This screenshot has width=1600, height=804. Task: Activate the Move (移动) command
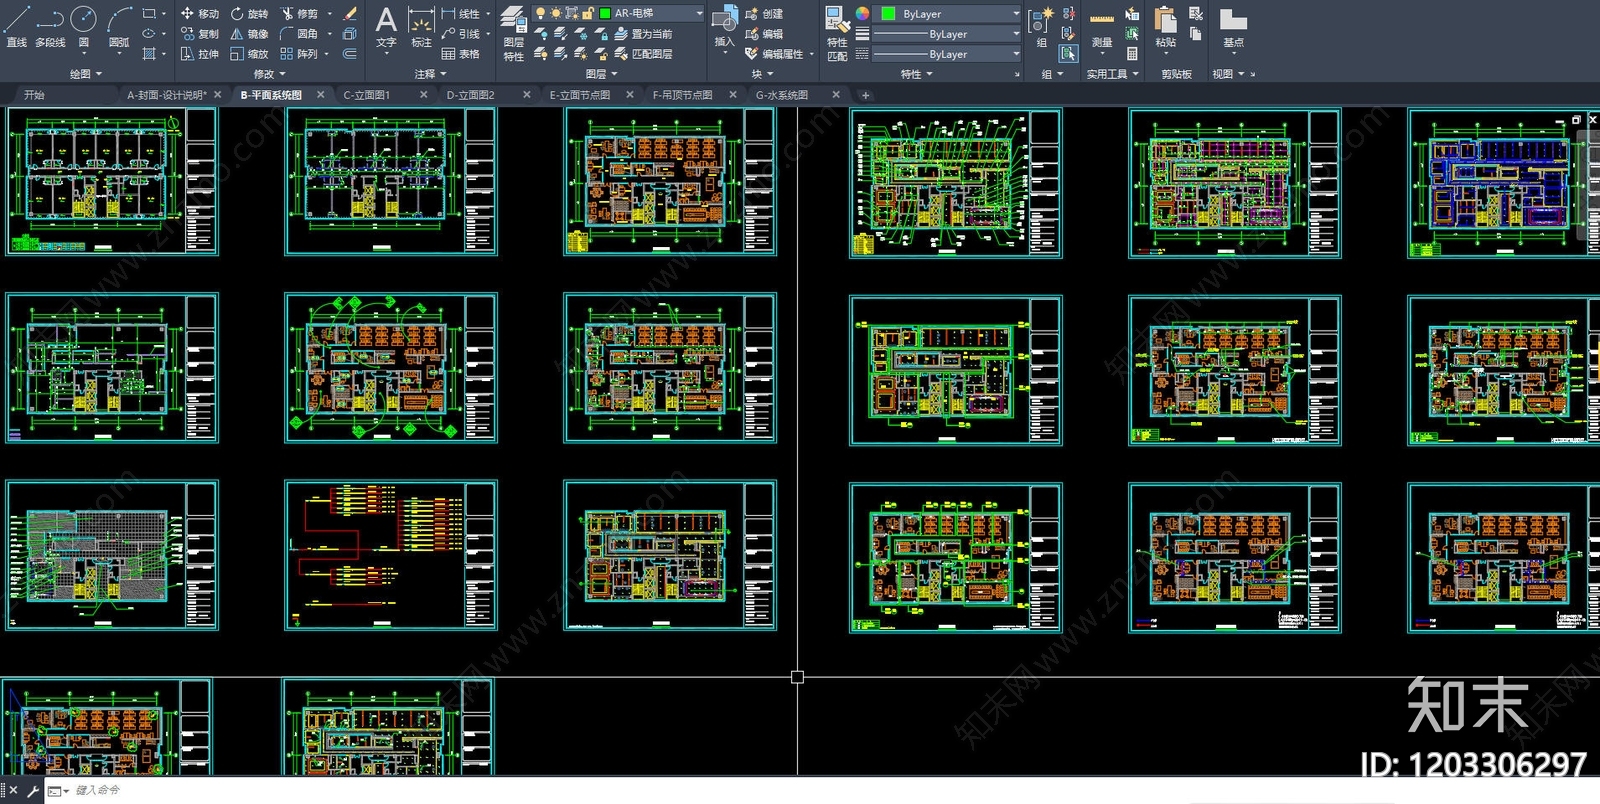click(199, 14)
